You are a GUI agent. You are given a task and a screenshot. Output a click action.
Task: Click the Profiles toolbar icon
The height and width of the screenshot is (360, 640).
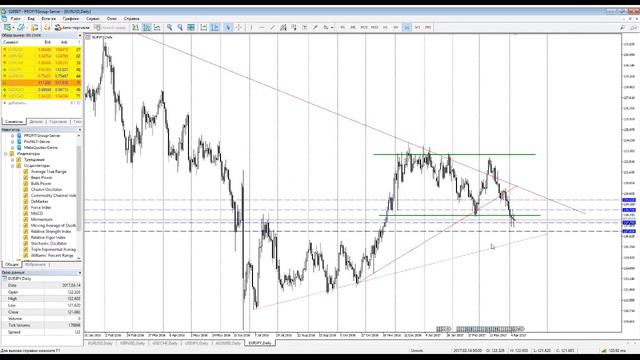click(x=21, y=27)
